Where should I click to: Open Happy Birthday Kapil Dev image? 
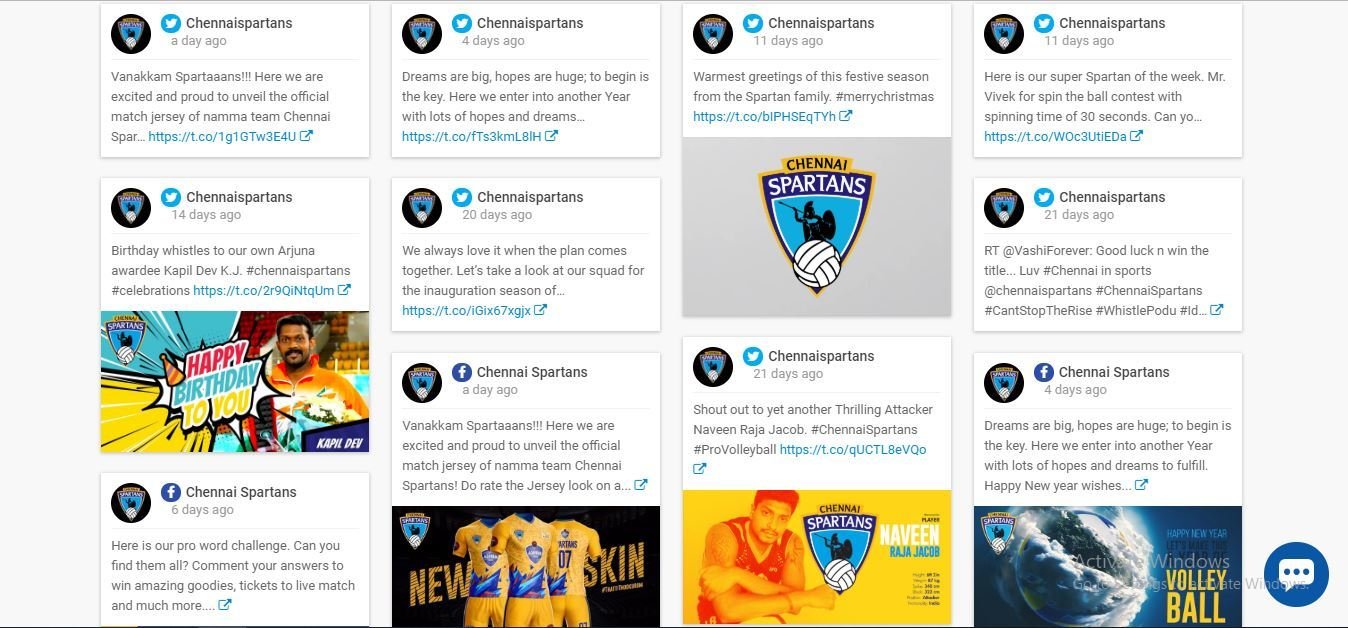pos(235,382)
